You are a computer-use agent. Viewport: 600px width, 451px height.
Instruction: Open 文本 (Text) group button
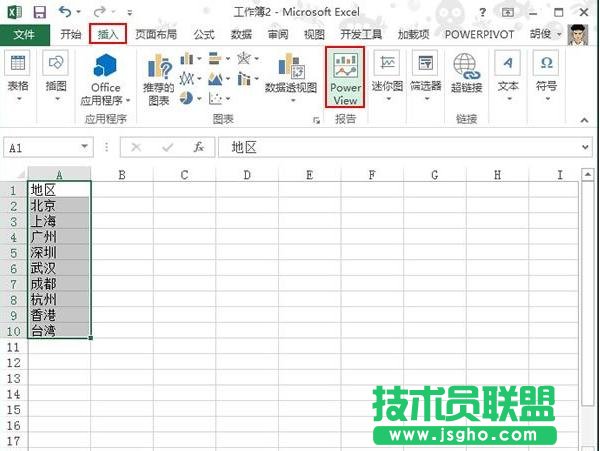click(508, 77)
